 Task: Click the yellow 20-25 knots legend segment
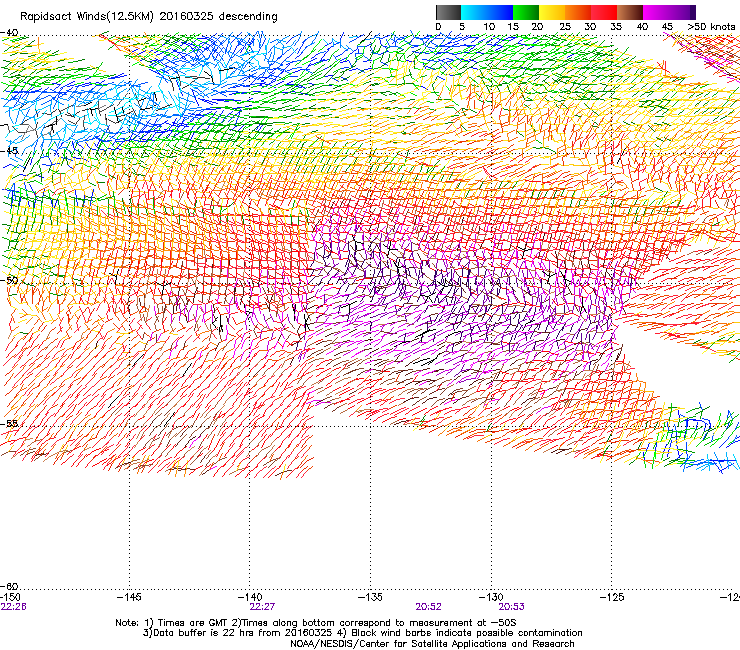[x=552, y=12]
